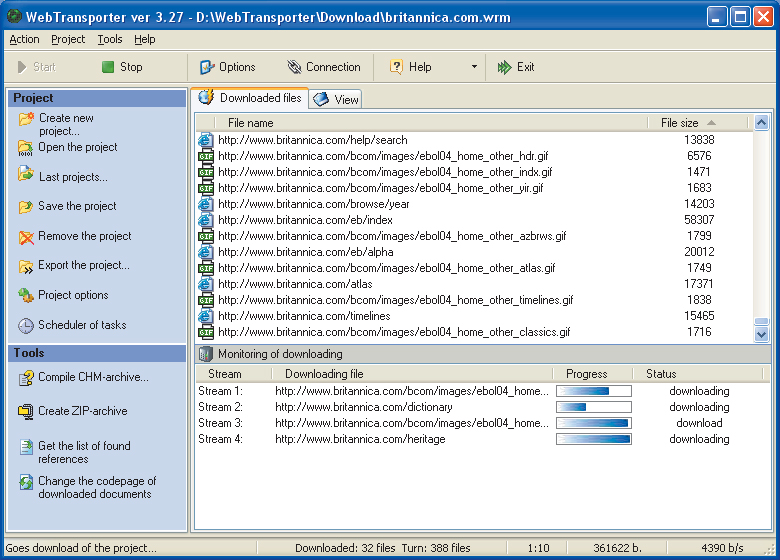This screenshot has height=560, width=780.
Task: Open the Action menu
Action: [24, 39]
